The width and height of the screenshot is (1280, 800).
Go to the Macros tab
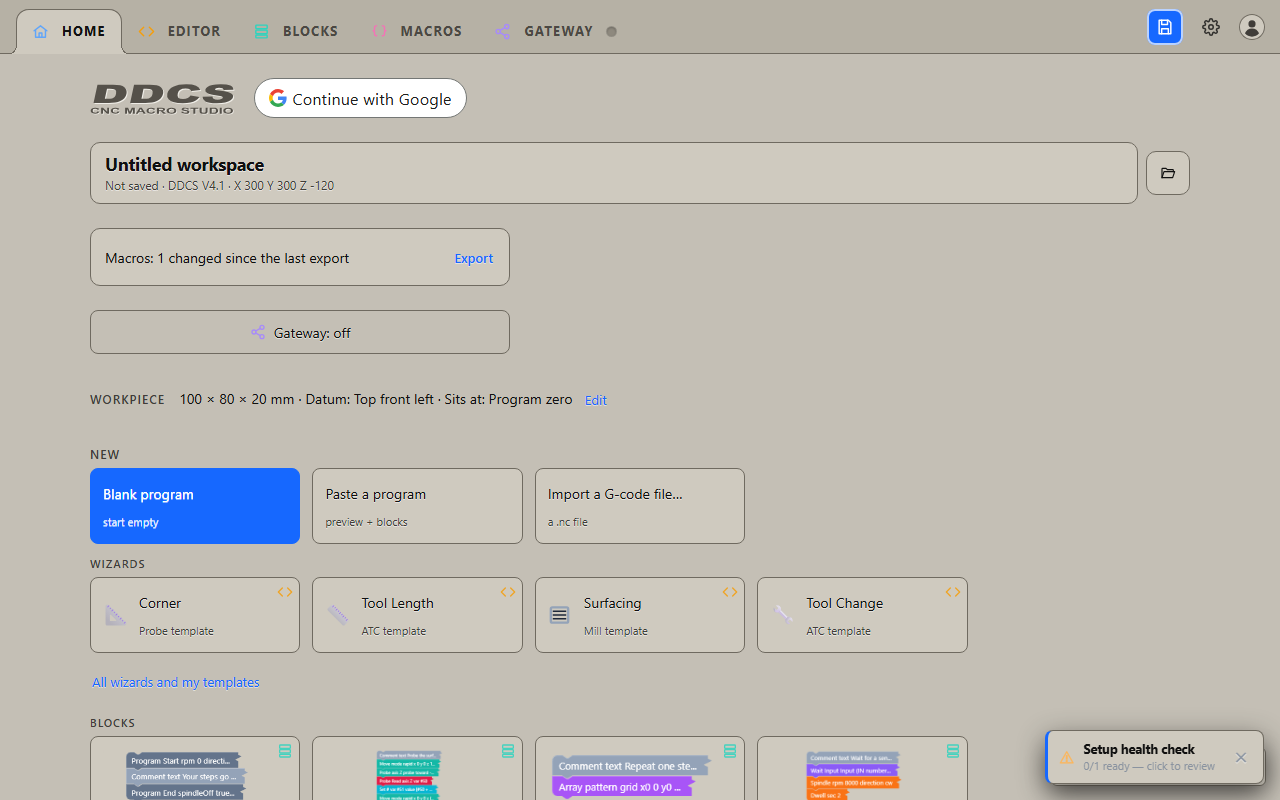pyautogui.click(x=416, y=31)
